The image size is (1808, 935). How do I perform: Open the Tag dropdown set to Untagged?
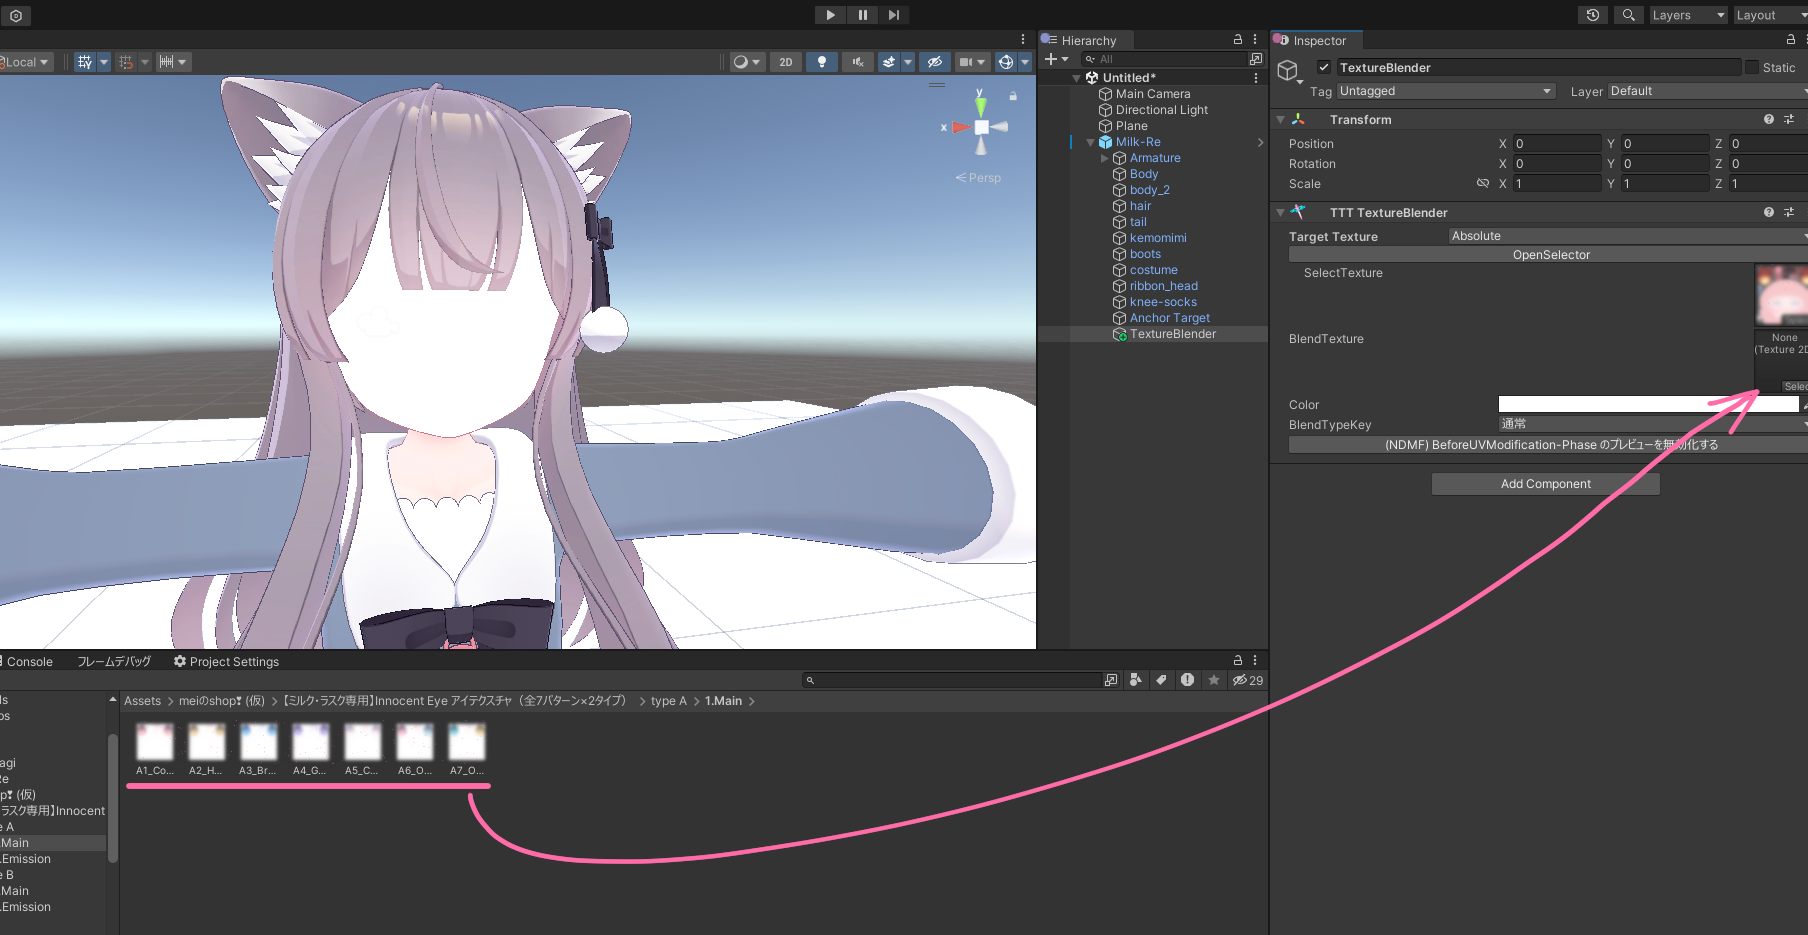coord(1445,91)
